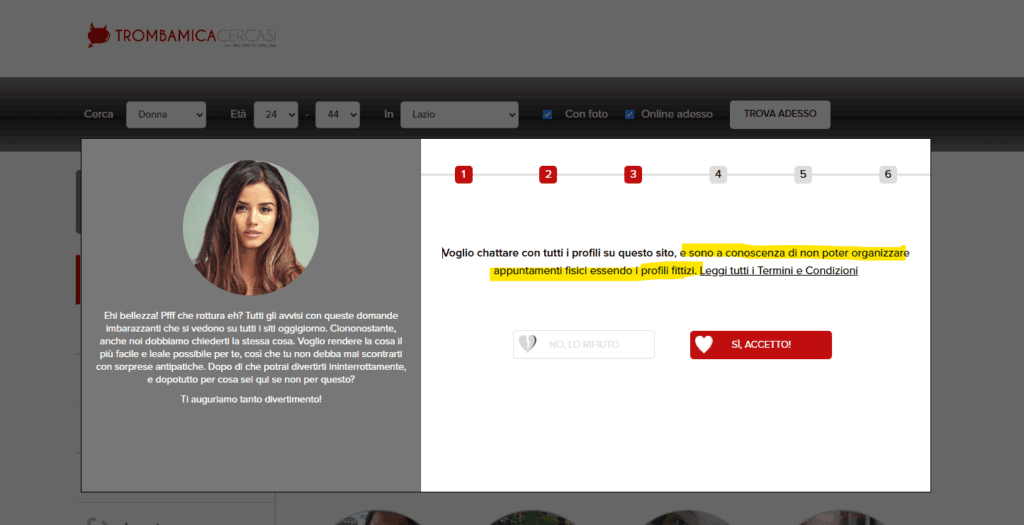Open the region dropdown showing Lazio
The width and height of the screenshot is (1024, 525).
(459, 114)
